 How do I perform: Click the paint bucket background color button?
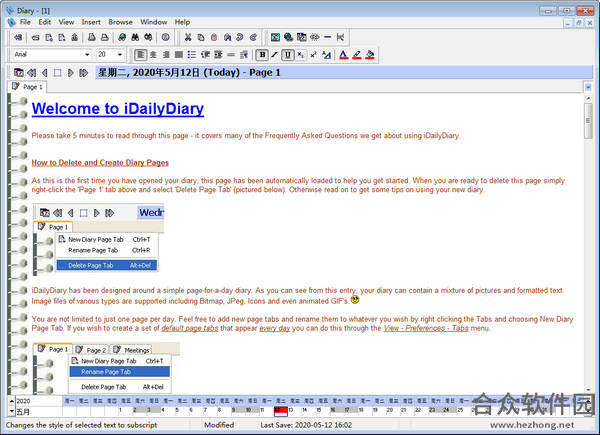click(370, 55)
